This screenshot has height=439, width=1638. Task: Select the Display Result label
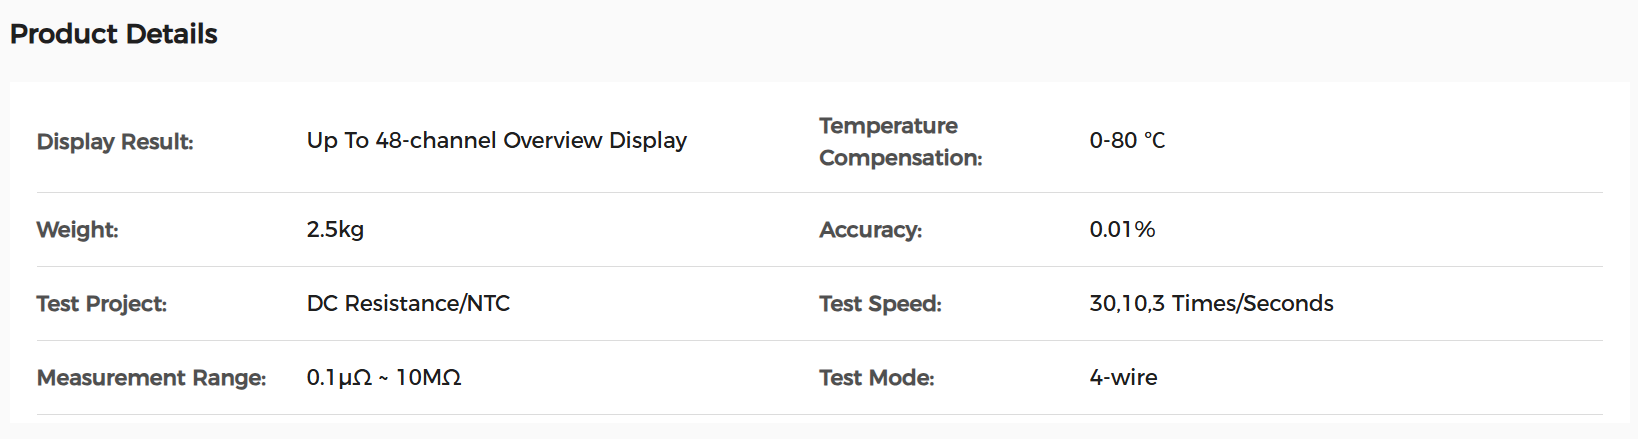pos(115,142)
